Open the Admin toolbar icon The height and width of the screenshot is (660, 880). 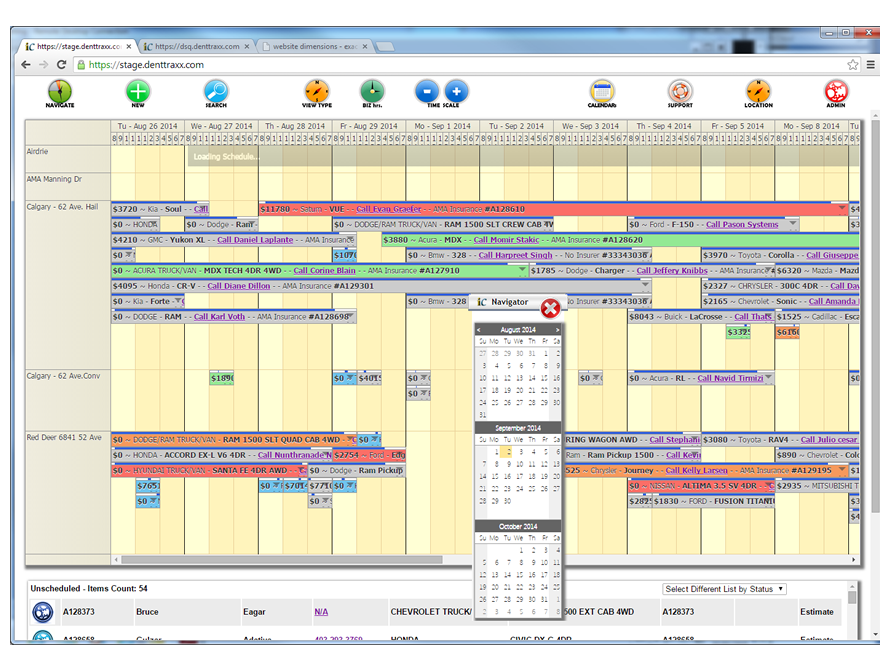pos(836,92)
